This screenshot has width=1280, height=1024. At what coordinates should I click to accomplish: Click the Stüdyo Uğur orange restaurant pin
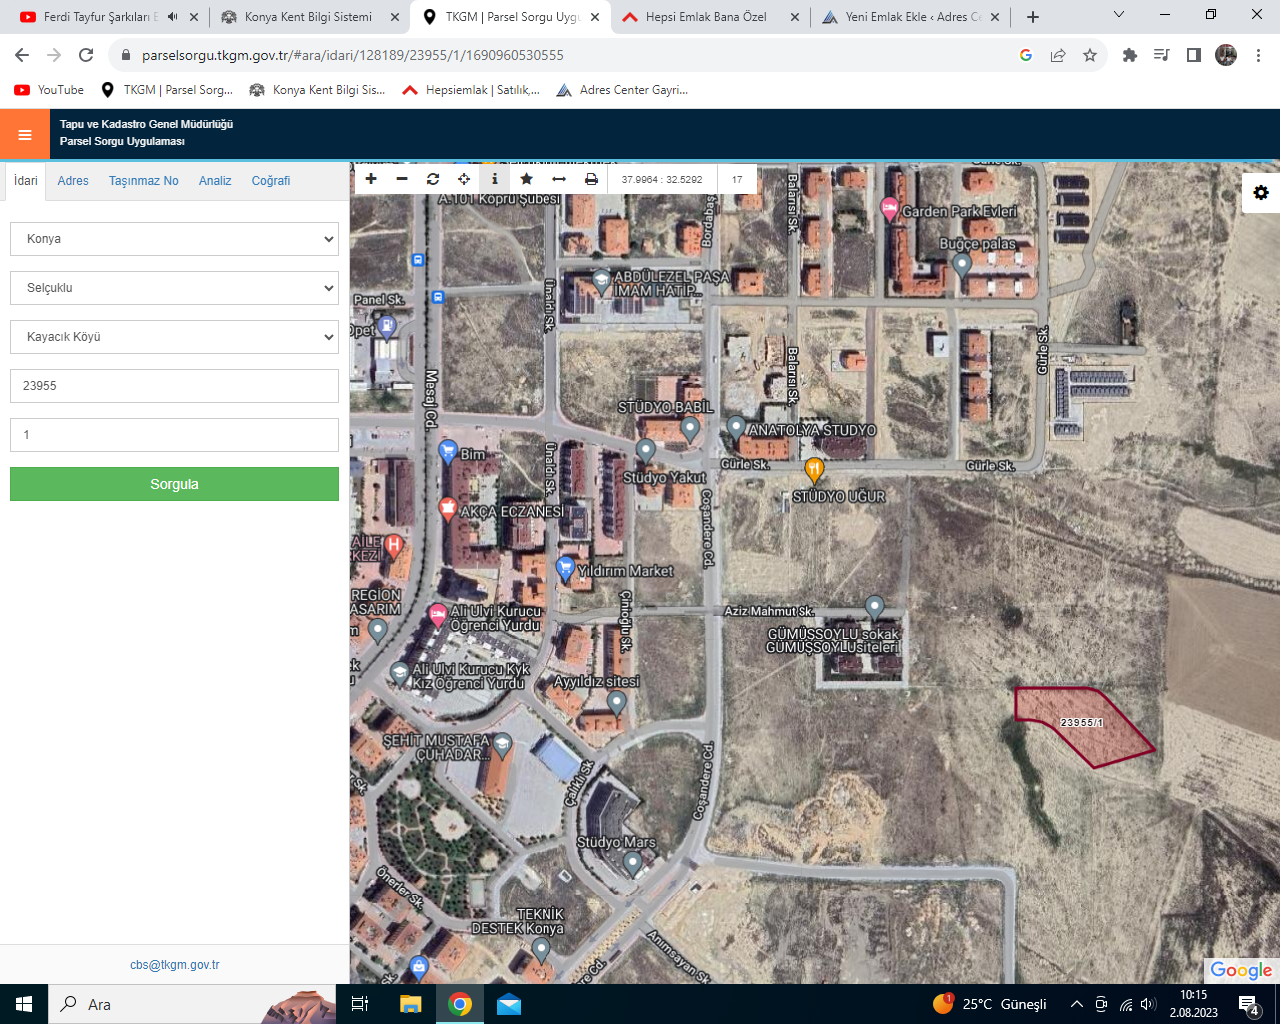tap(814, 469)
